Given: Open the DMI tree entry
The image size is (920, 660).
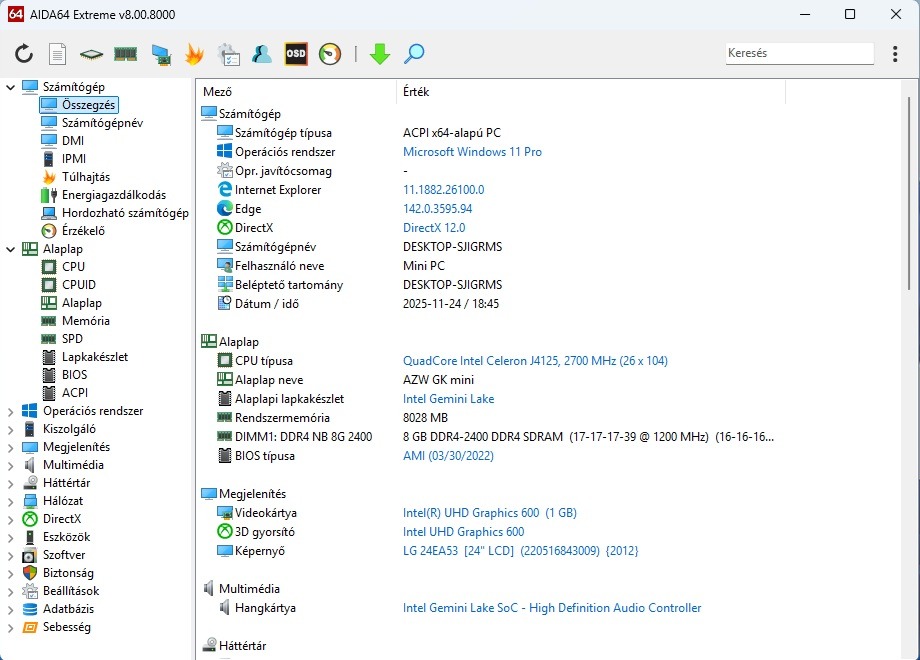Looking at the screenshot, I should pyautogui.click(x=63, y=141).
